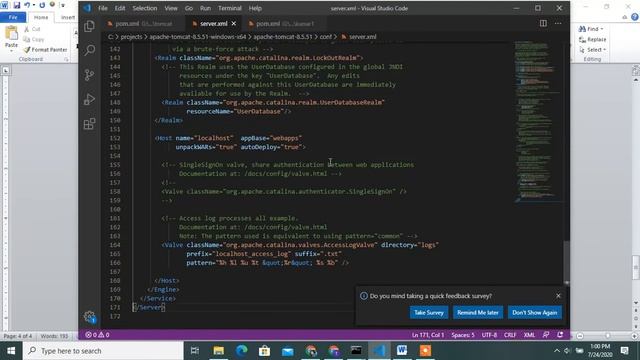
Task: Open the Run menu
Action: (205, 8)
